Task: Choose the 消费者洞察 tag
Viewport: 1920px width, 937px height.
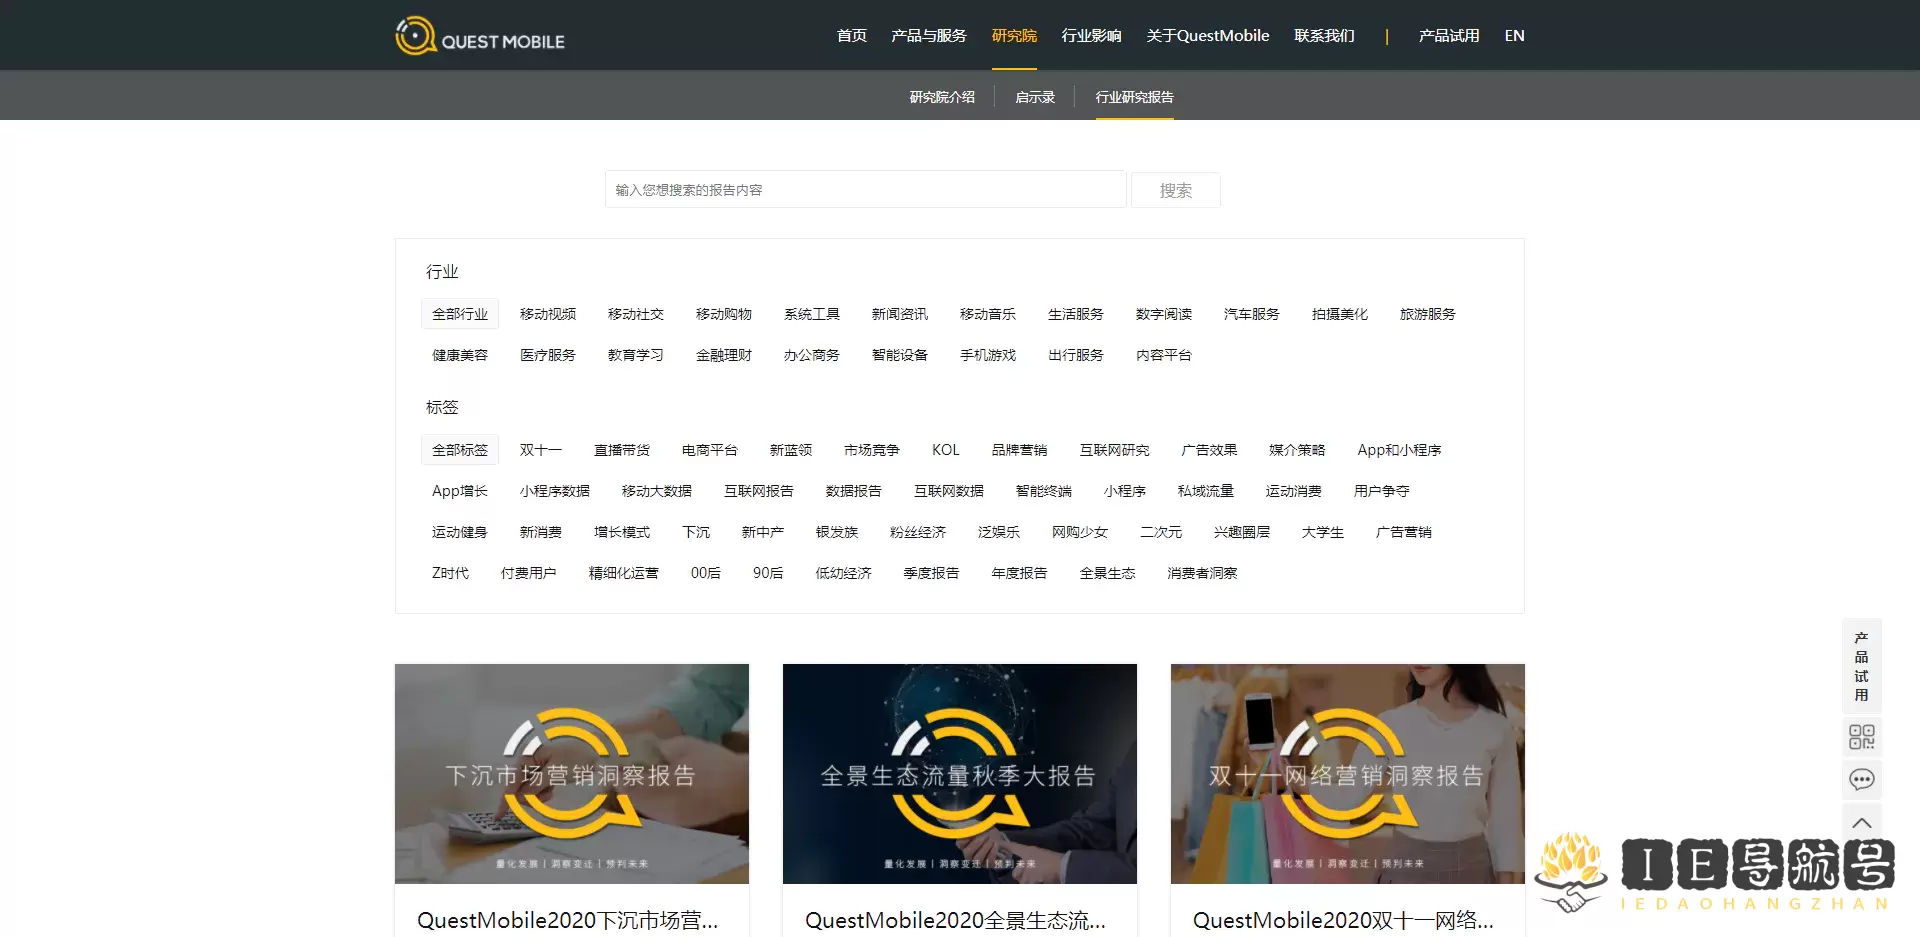Action: pyautogui.click(x=1203, y=573)
